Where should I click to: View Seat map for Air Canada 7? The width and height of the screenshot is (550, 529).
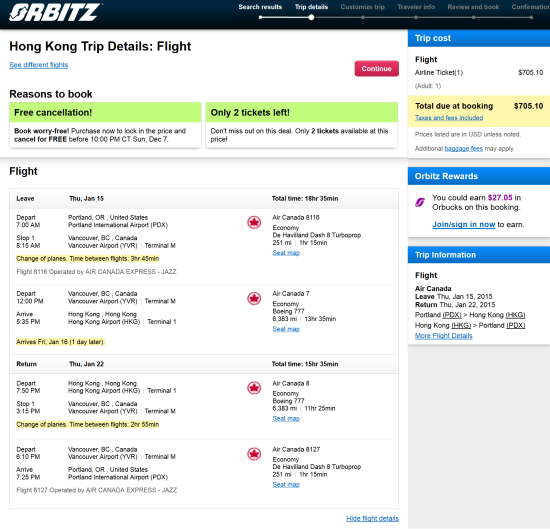[286, 329]
